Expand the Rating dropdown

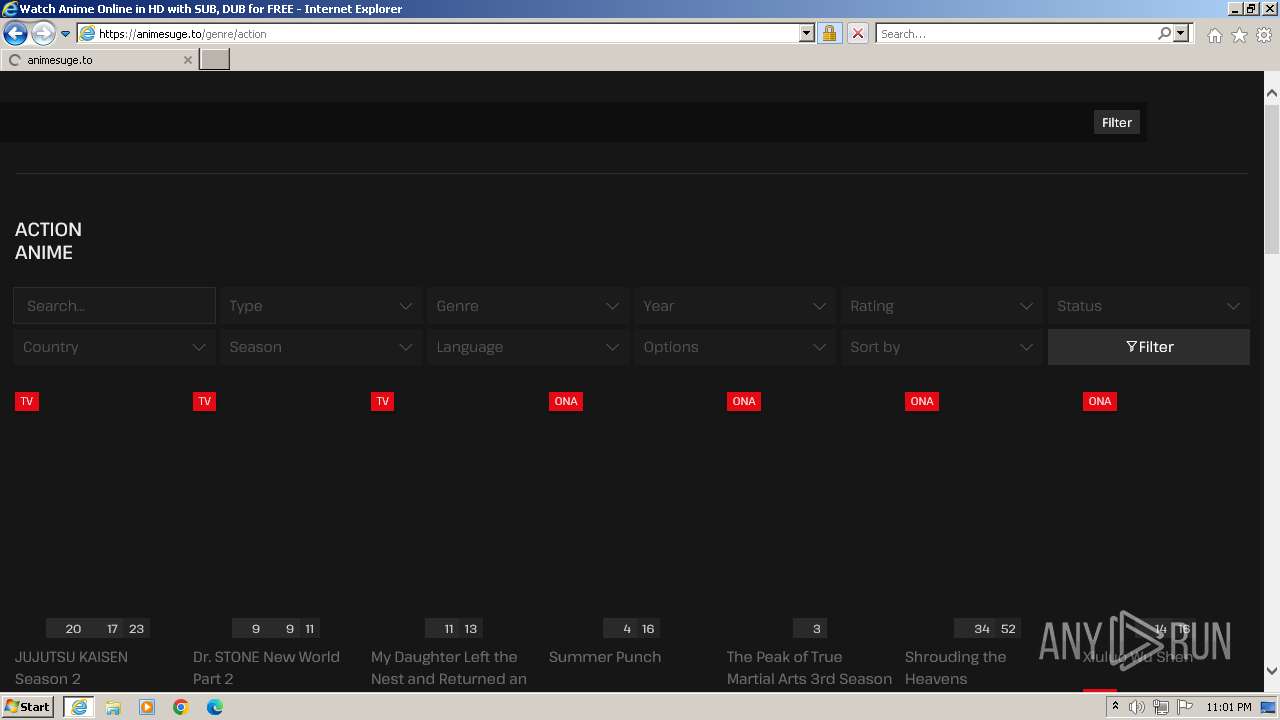coord(942,306)
